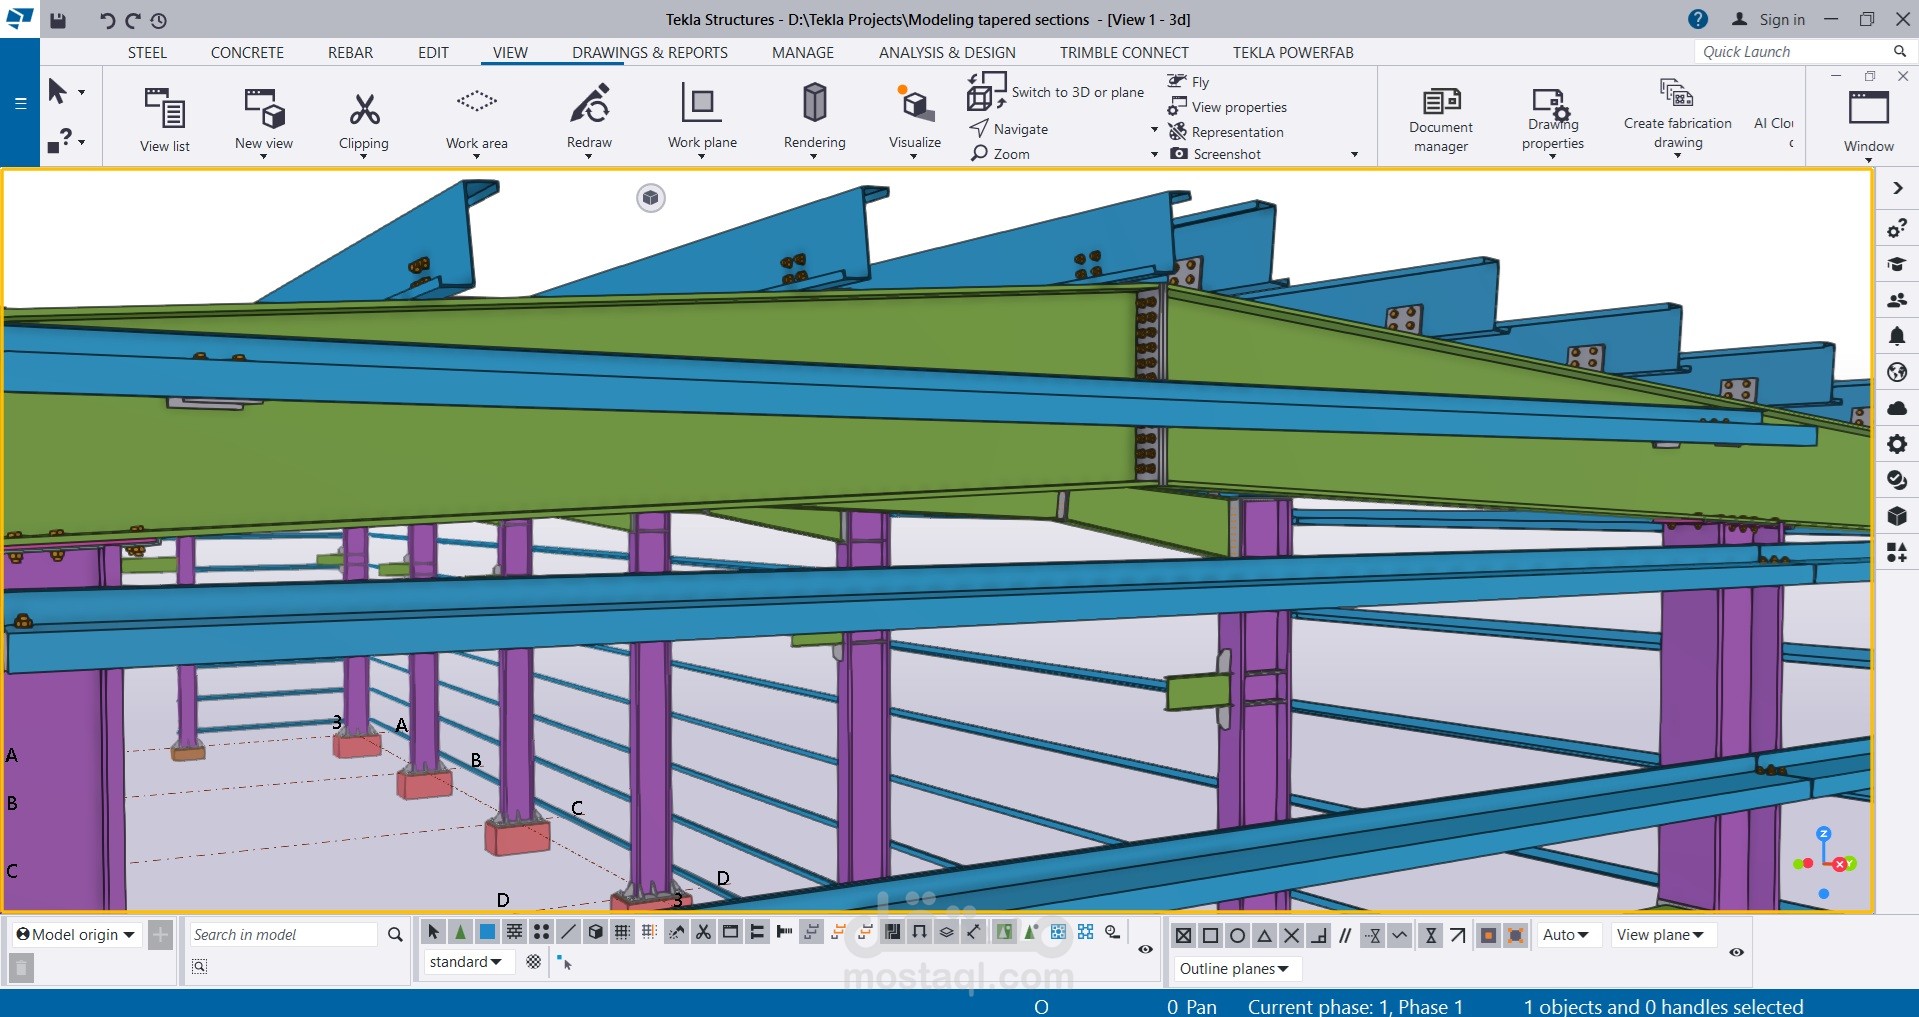Open the Outline planes dropdown
This screenshot has height=1017, width=1919.
pos(1234,969)
